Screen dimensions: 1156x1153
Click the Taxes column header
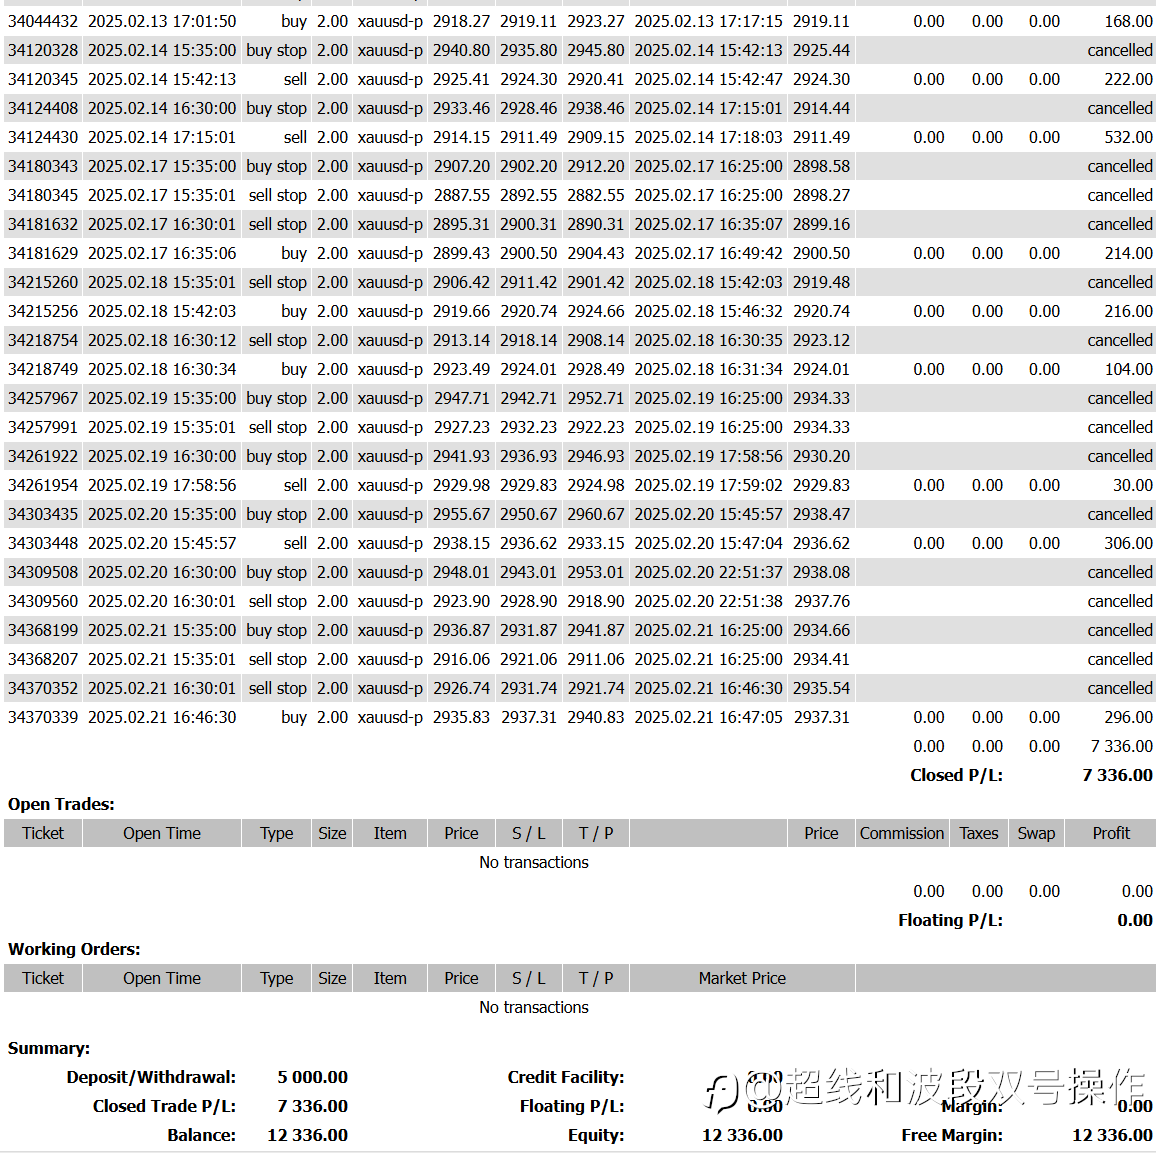click(x=978, y=833)
